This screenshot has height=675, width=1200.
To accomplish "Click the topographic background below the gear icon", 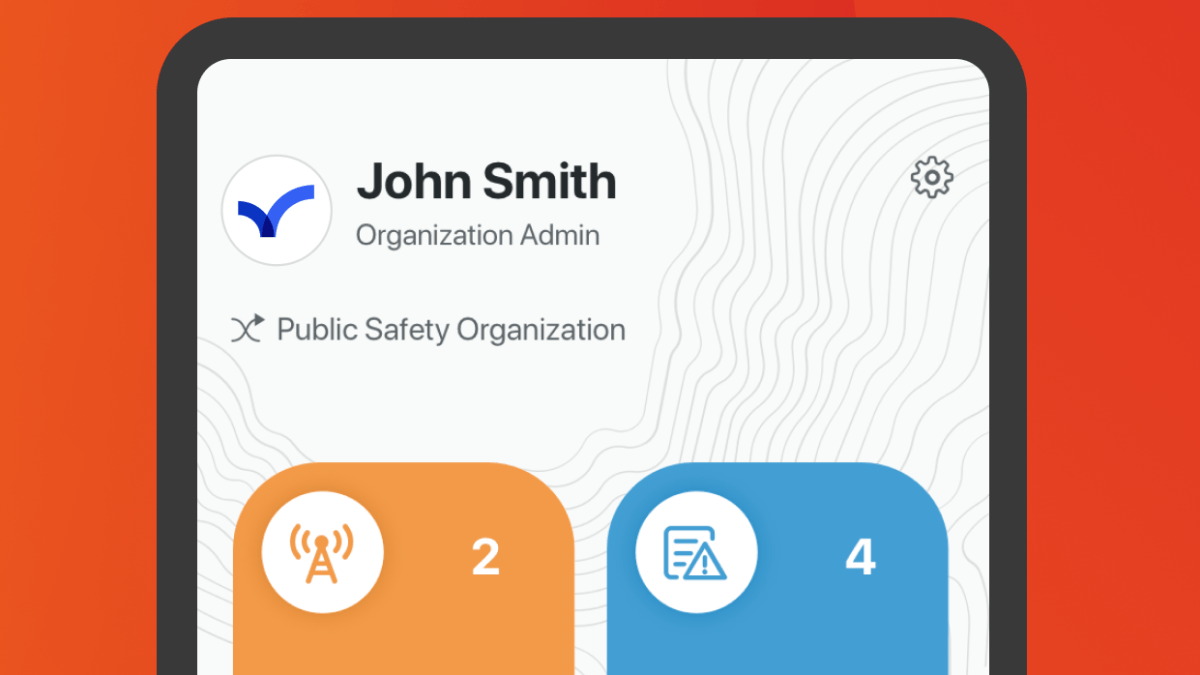I will [931, 300].
